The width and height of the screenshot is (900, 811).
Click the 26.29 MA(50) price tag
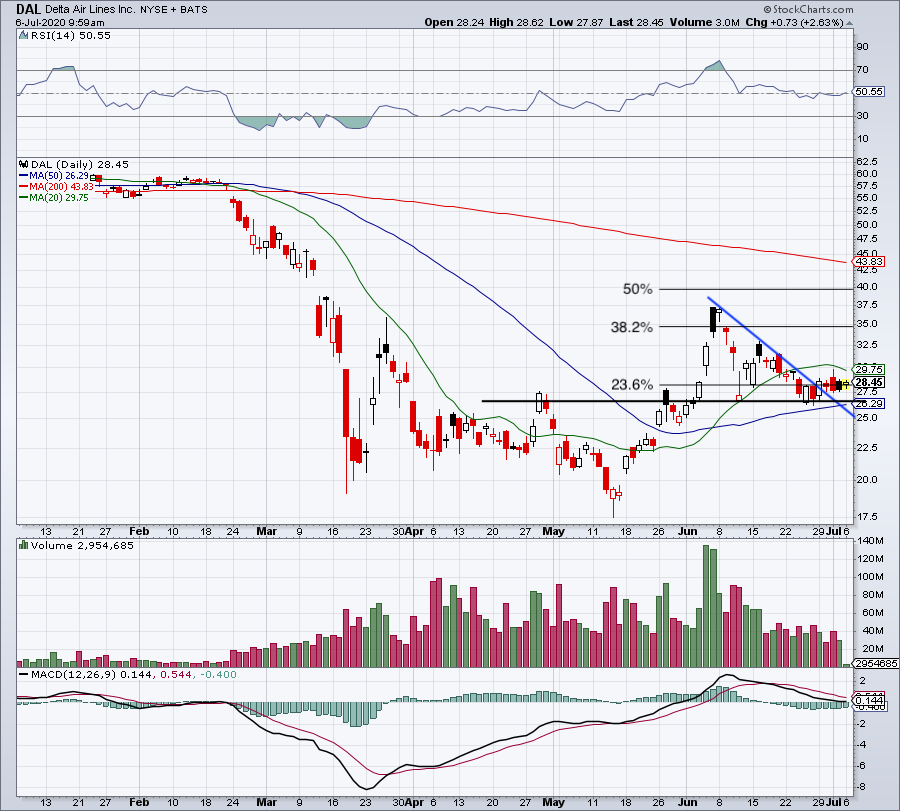(x=868, y=404)
